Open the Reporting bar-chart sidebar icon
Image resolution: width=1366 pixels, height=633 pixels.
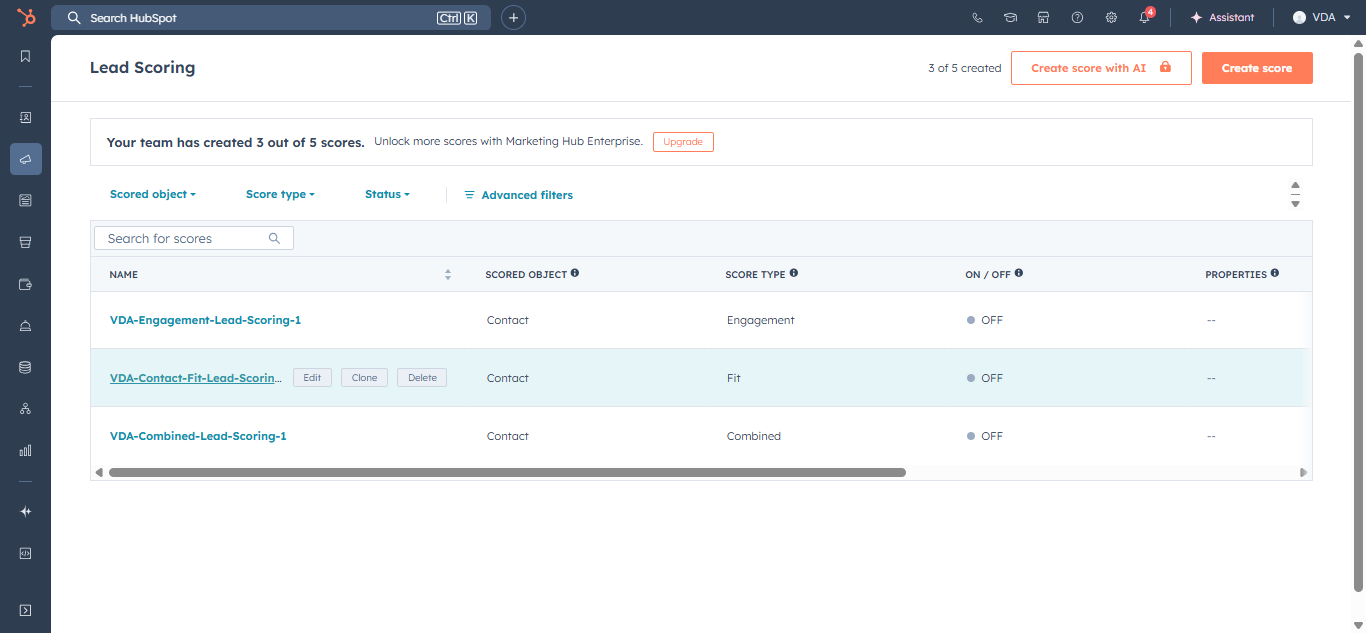pos(26,451)
